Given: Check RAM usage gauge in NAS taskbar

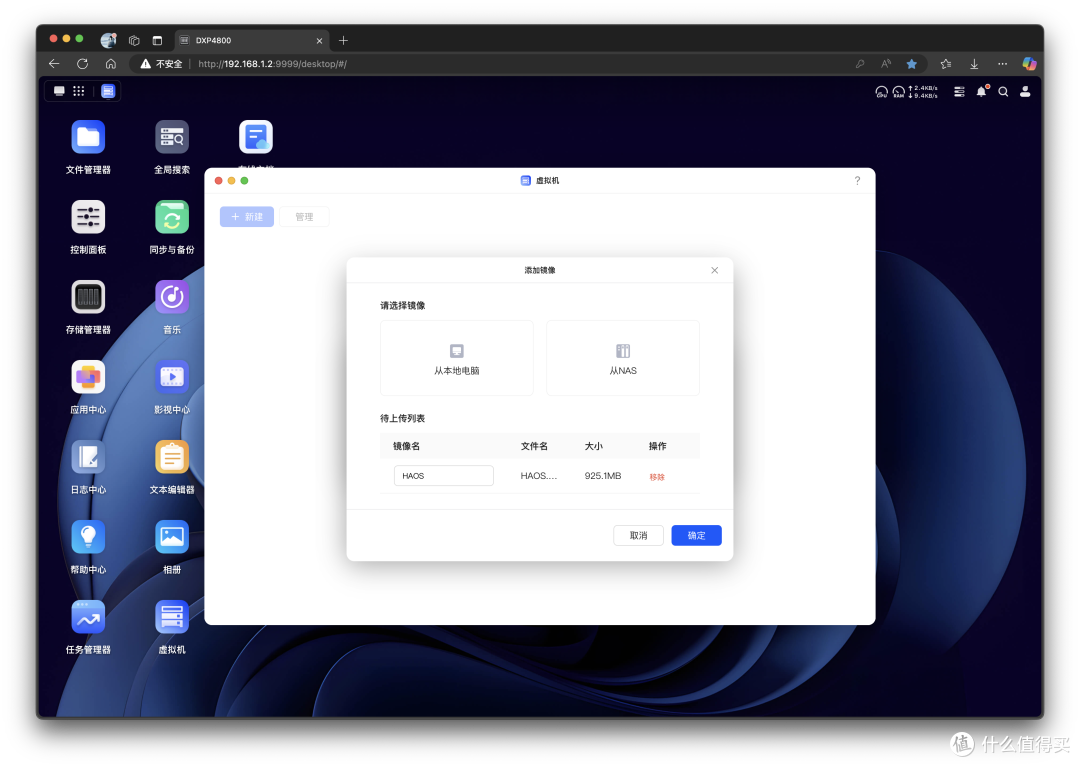Looking at the screenshot, I should 899,92.
